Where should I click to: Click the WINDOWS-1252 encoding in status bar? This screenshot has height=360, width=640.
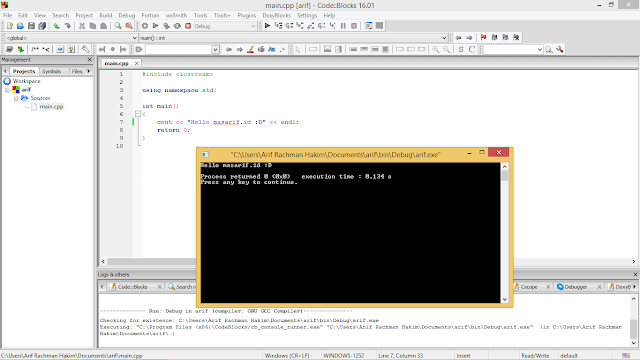344,356
